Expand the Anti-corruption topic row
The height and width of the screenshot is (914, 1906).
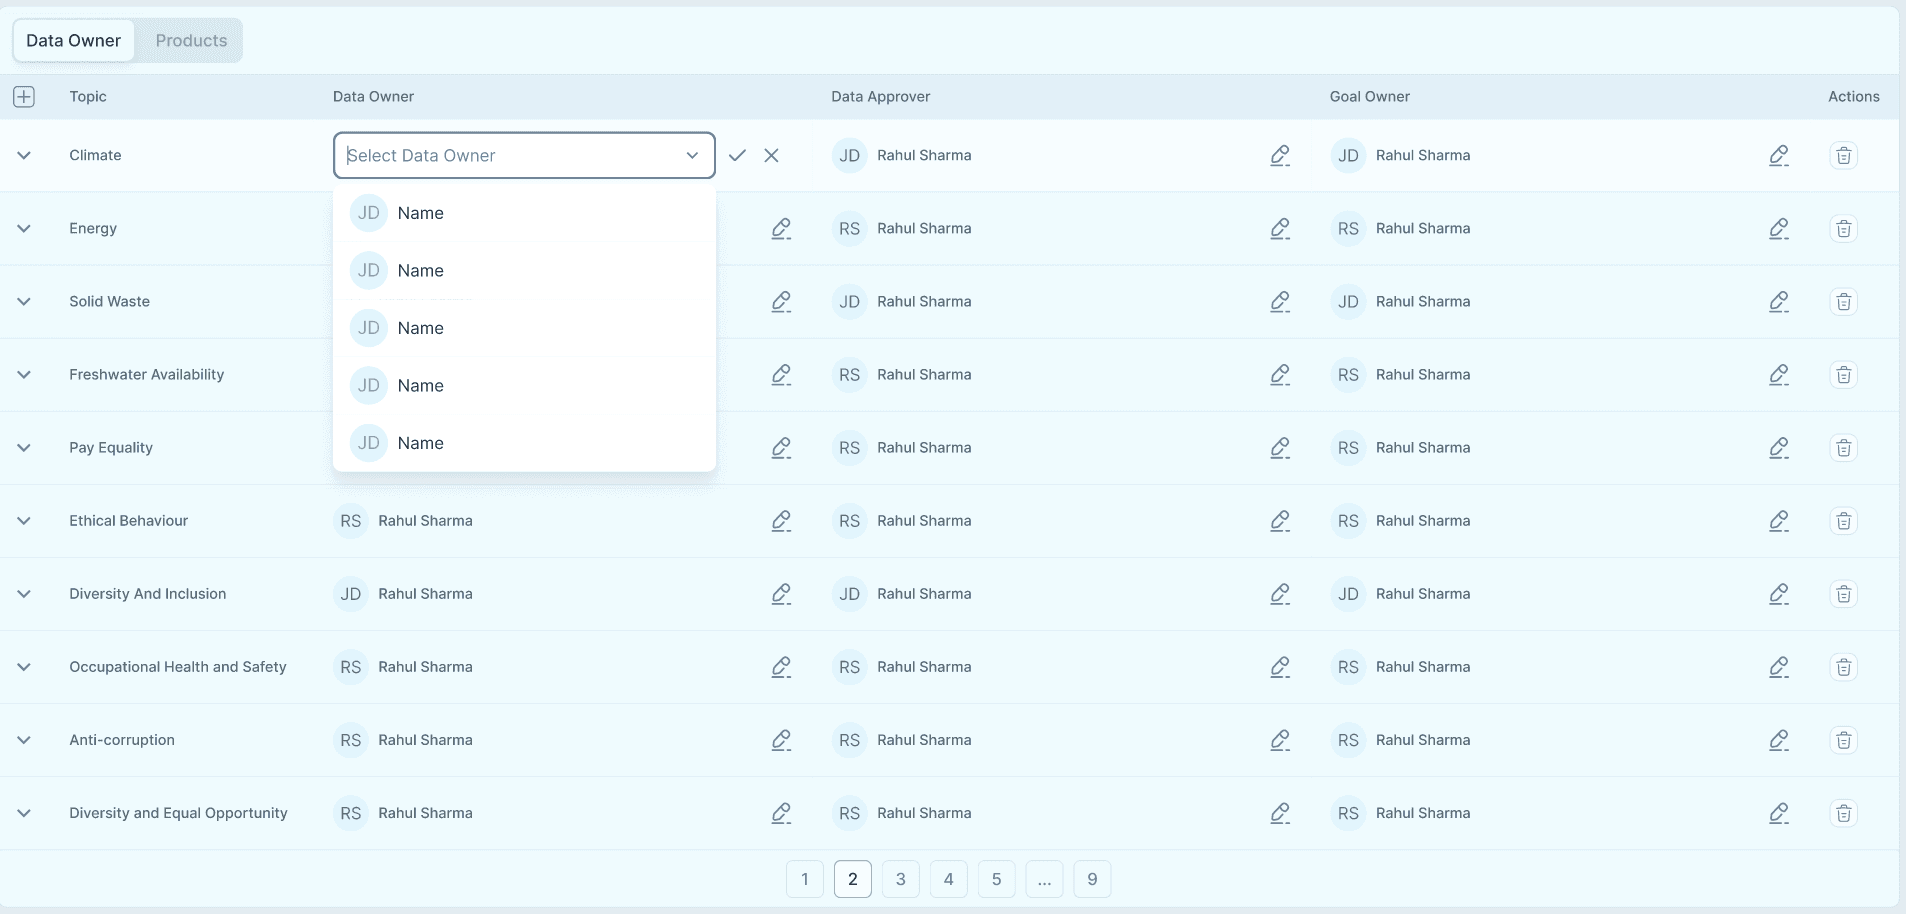[24, 739]
